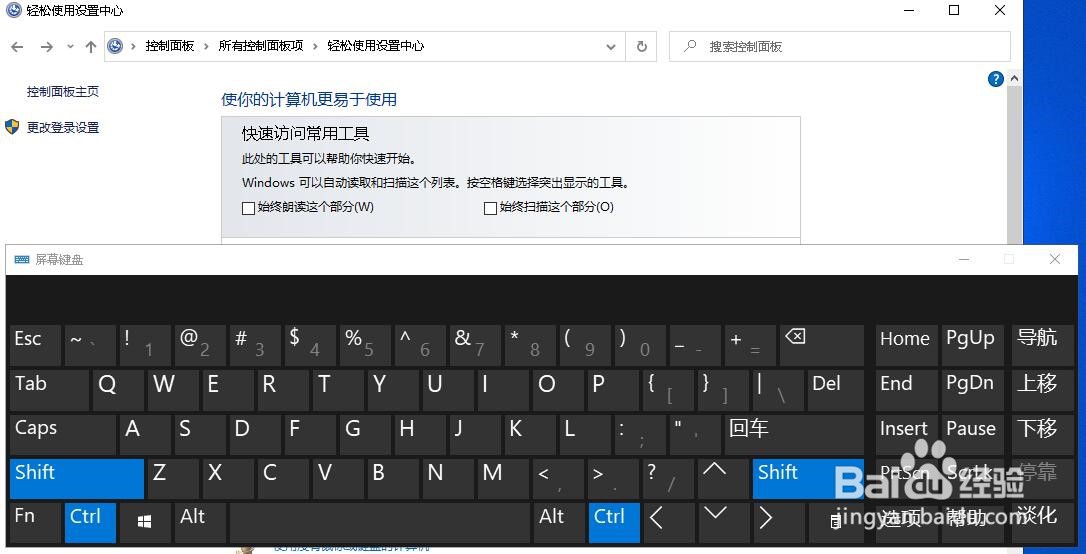Click the search magnifier icon

[690, 46]
